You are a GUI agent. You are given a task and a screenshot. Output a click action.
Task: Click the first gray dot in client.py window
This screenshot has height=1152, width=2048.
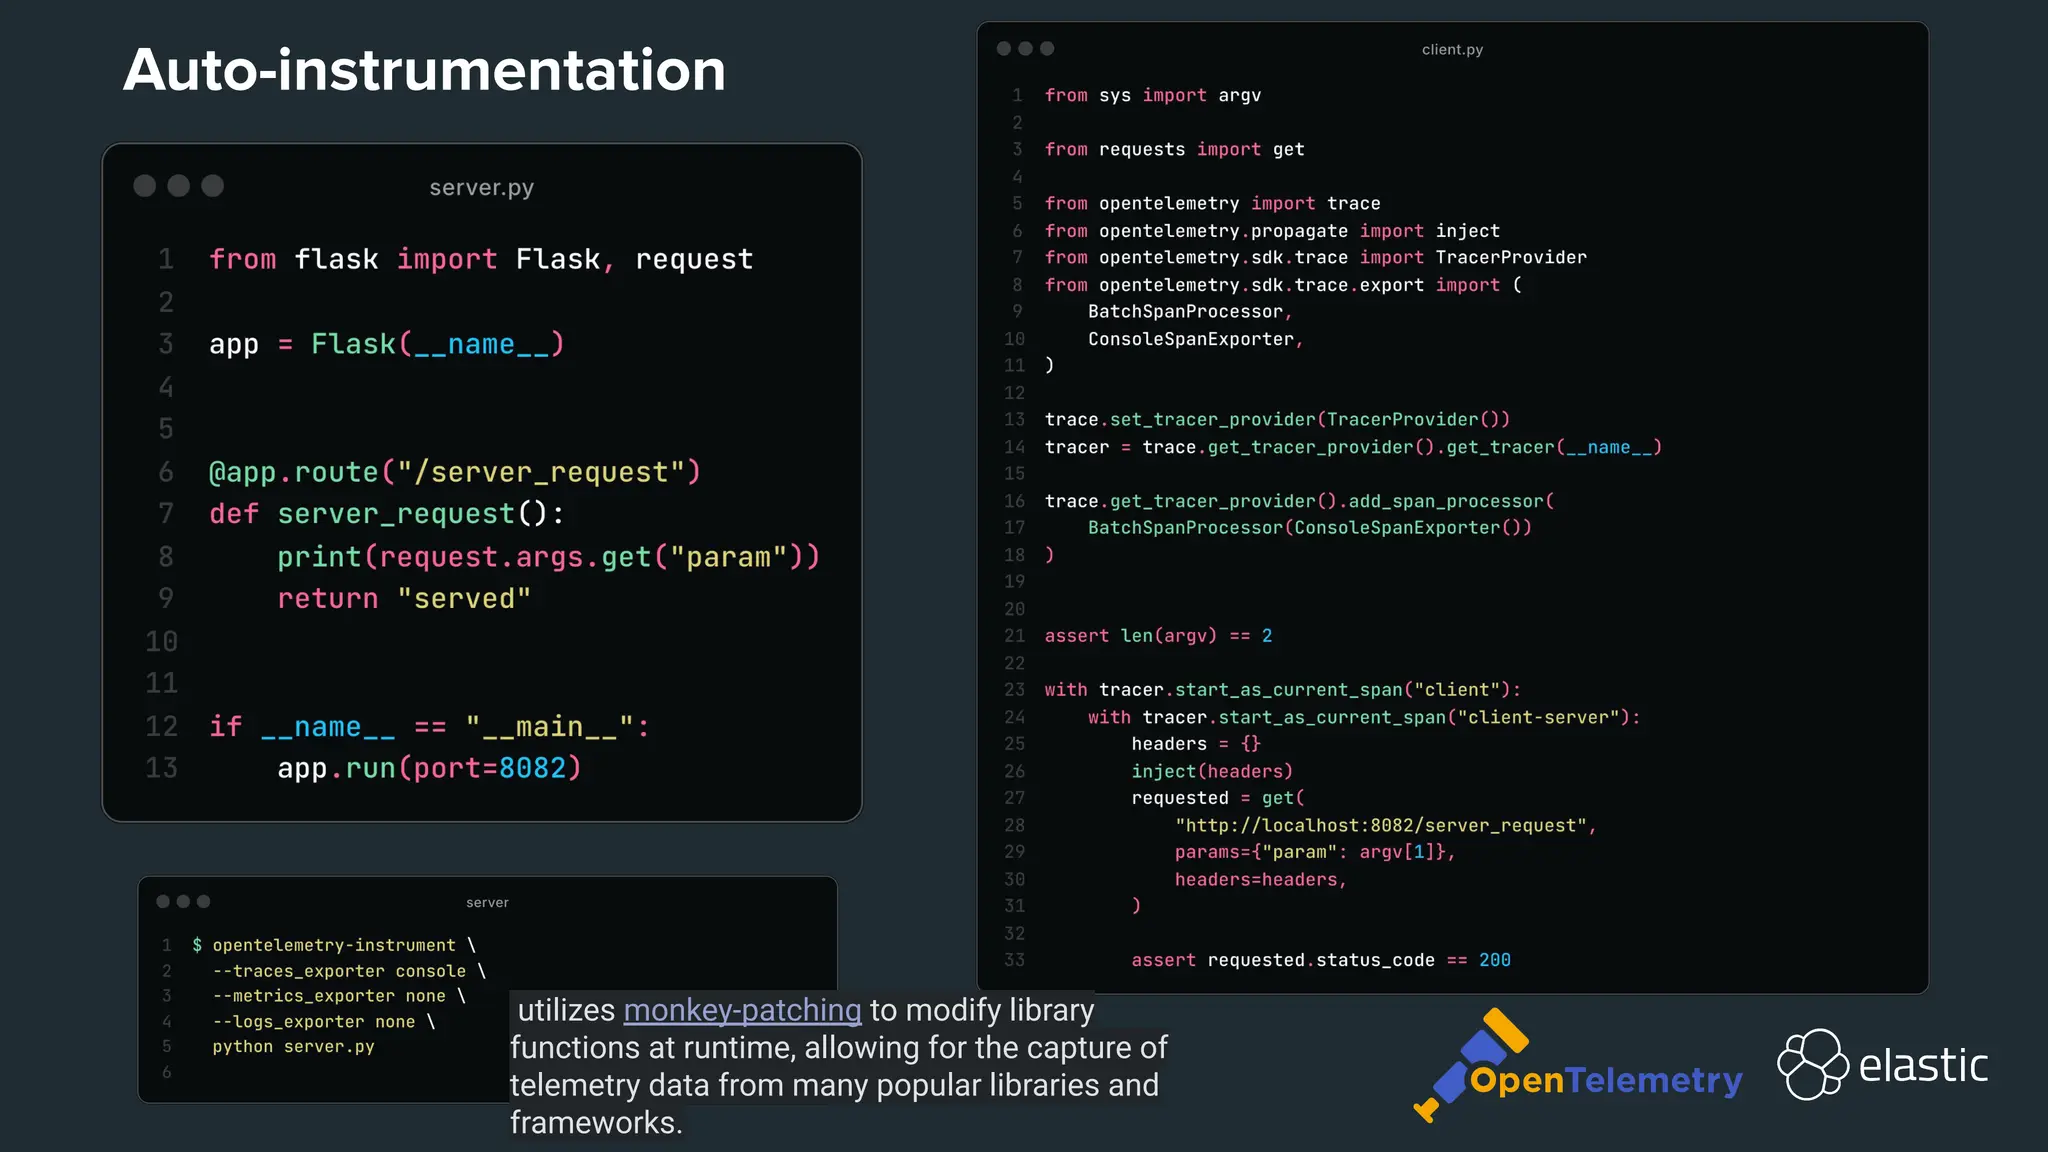coord(1004,48)
